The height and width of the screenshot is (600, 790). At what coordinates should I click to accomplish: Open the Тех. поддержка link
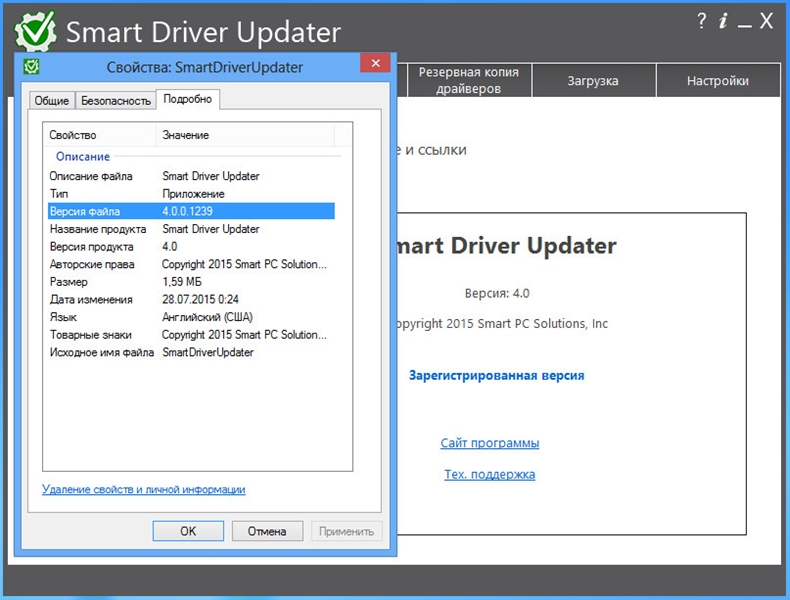tap(490, 474)
